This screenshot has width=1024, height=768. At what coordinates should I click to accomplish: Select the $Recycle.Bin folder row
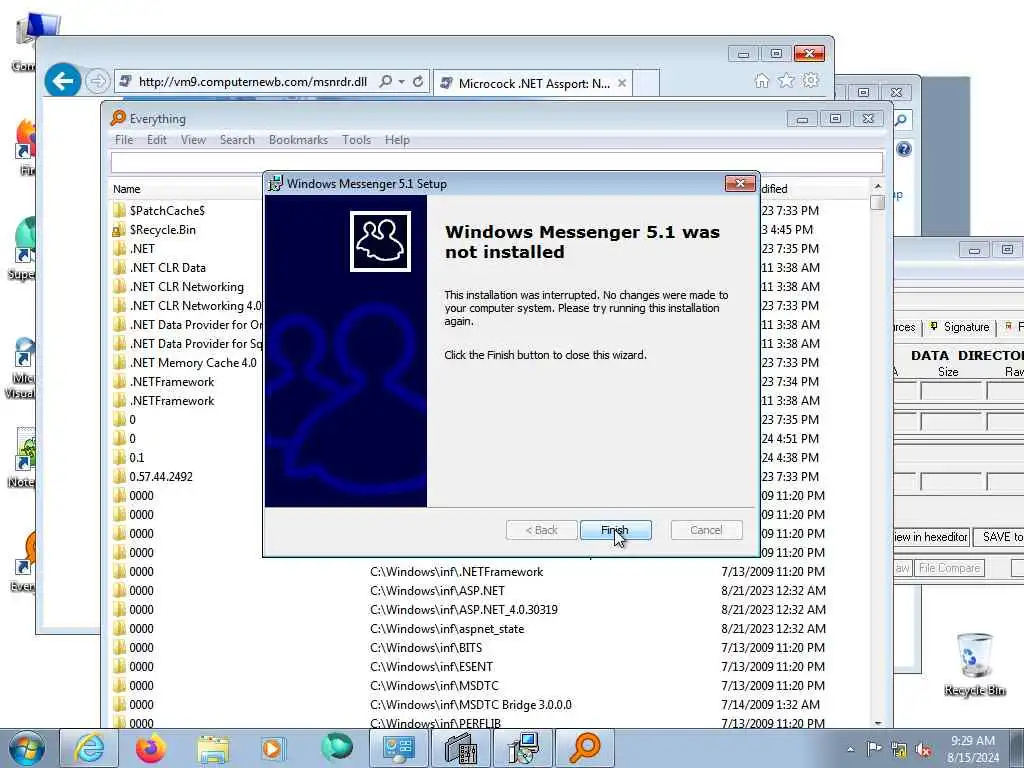tap(163, 230)
